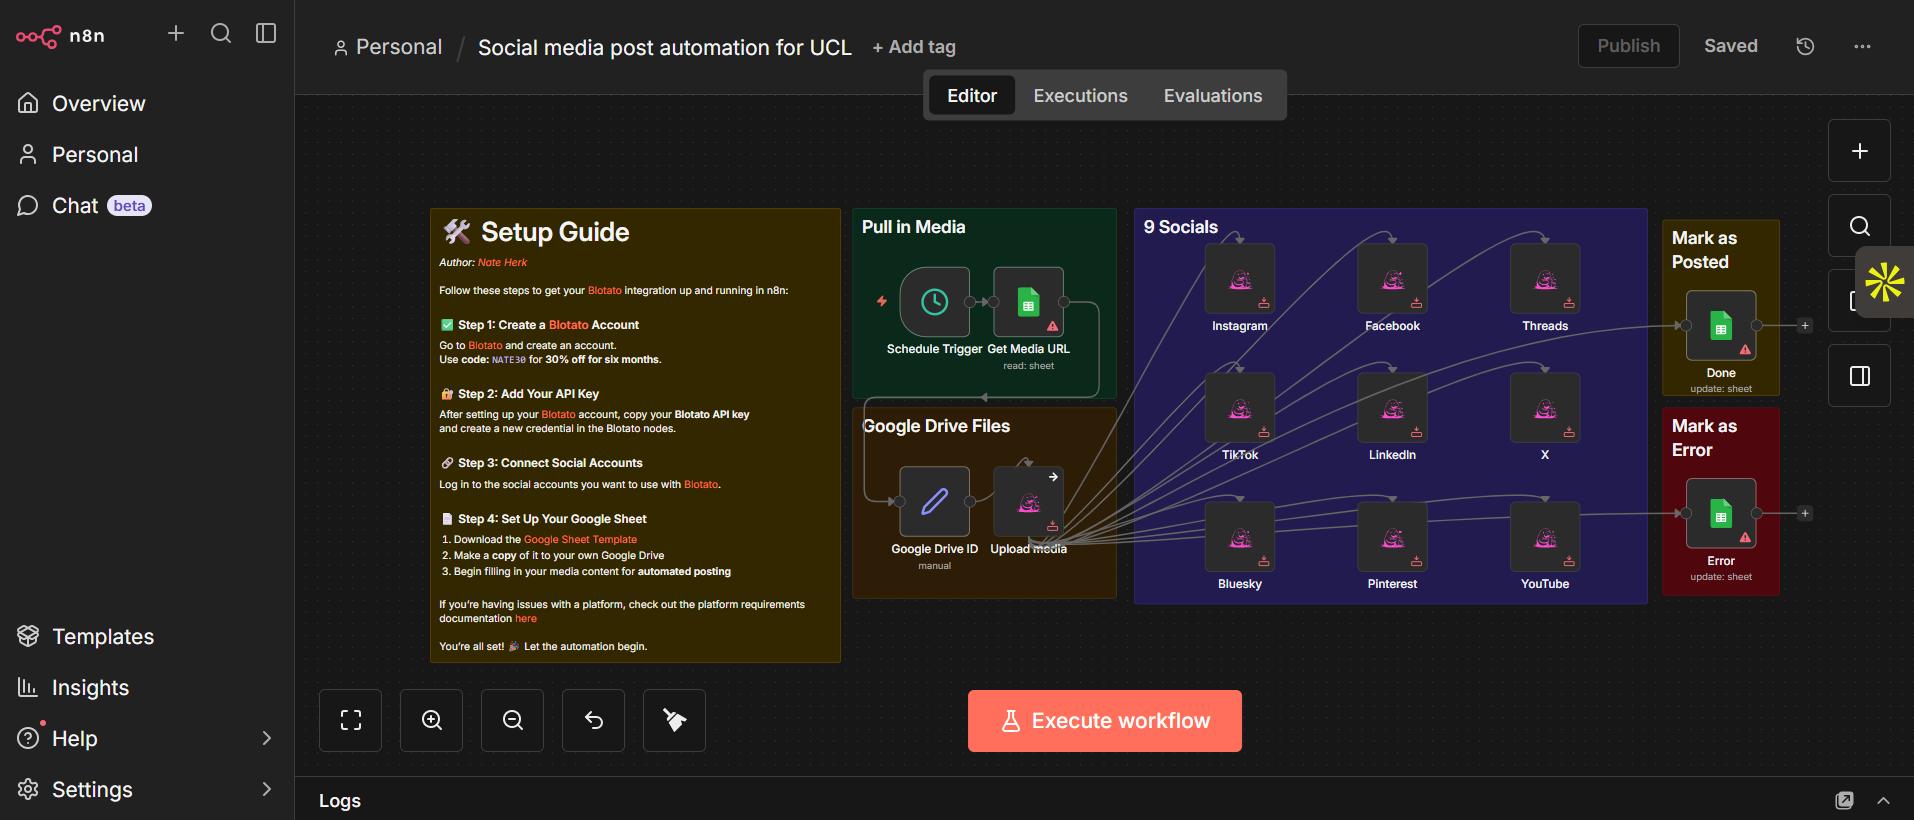This screenshot has width=1914, height=820.
Task: Expand the Logs panel chevron
Action: click(1883, 800)
